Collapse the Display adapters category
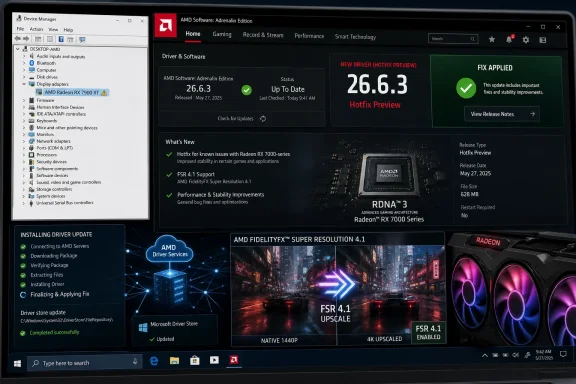The image size is (576, 384). [24, 84]
